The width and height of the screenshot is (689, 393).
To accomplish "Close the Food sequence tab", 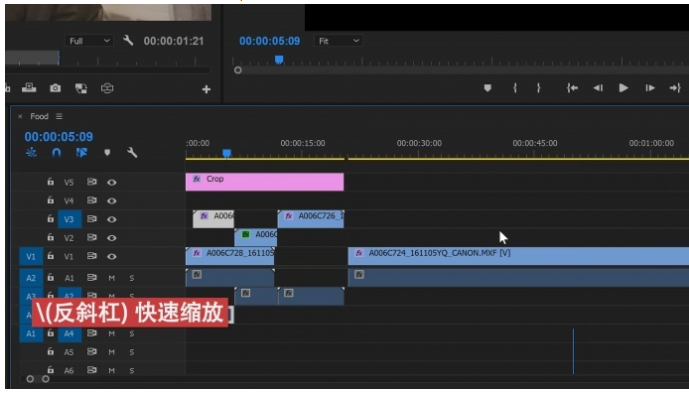I will tap(20, 116).
